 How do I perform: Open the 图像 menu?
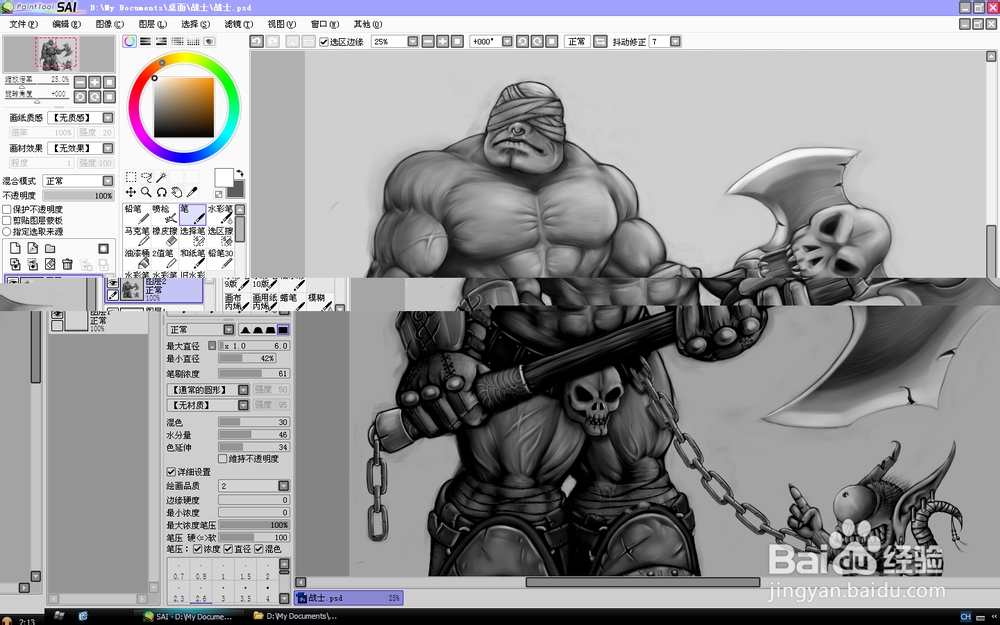click(x=110, y=24)
